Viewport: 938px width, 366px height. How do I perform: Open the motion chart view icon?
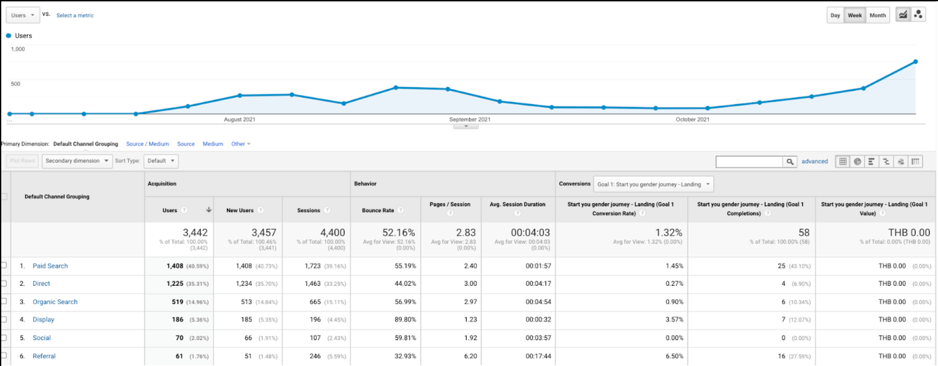pos(918,15)
